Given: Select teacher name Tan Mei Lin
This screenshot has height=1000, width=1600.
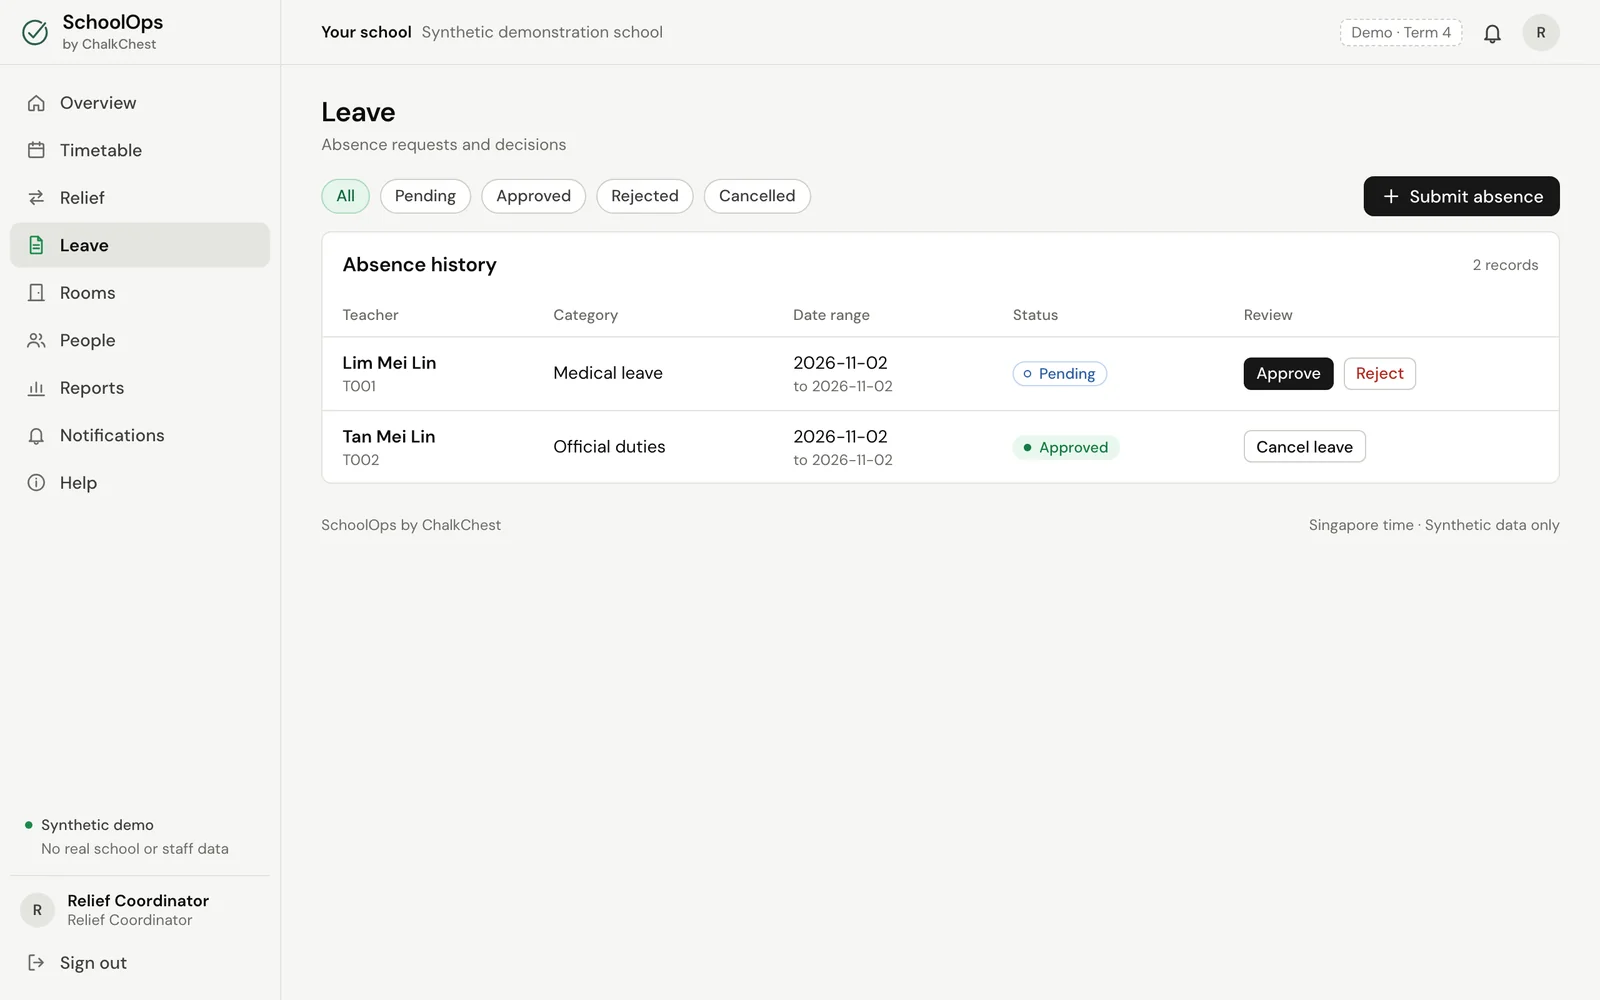Looking at the screenshot, I should tap(389, 437).
